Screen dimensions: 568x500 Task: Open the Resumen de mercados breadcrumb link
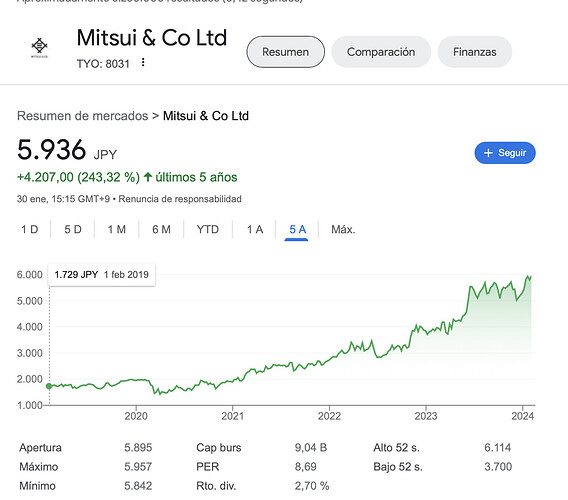pos(83,116)
